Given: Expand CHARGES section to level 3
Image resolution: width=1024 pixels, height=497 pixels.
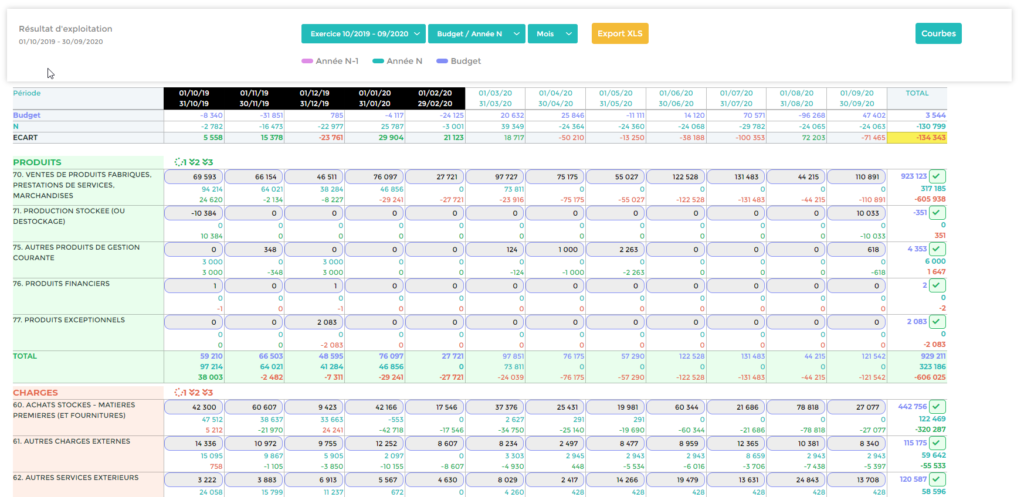Looking at the screenshot, I should (x=207, y=393).
